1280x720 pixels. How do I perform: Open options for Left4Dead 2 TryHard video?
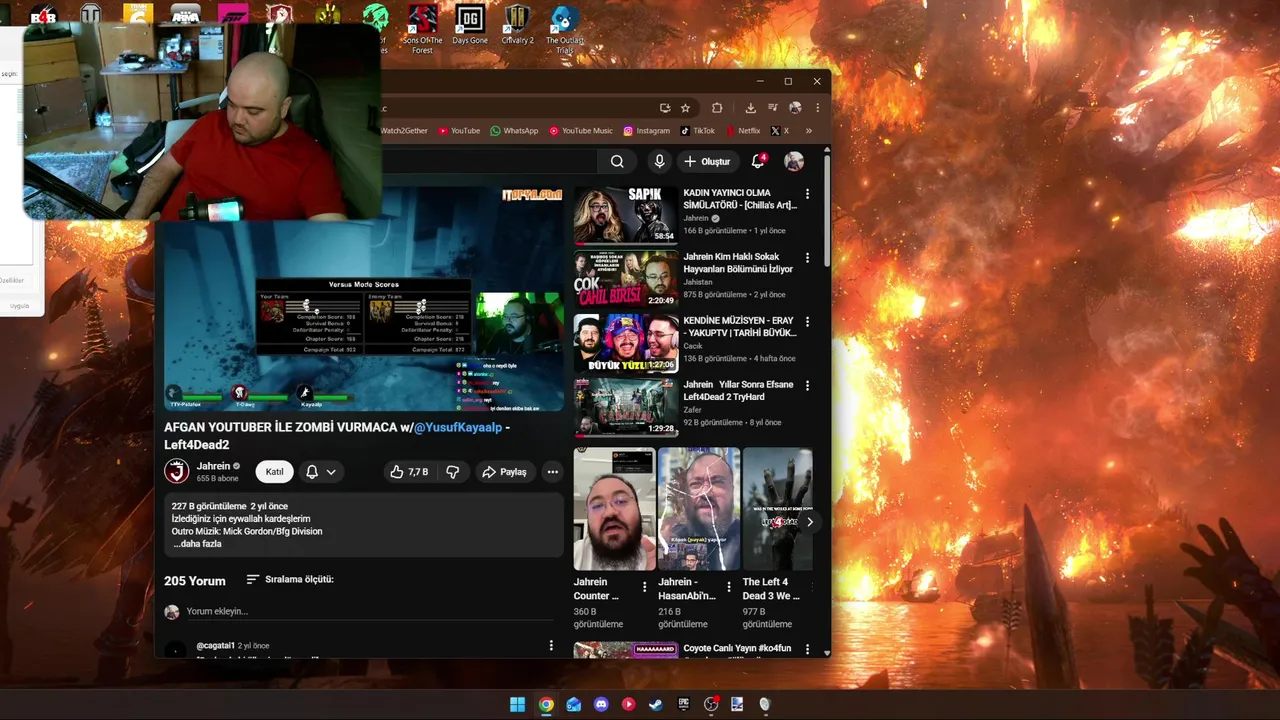[807, 386]
